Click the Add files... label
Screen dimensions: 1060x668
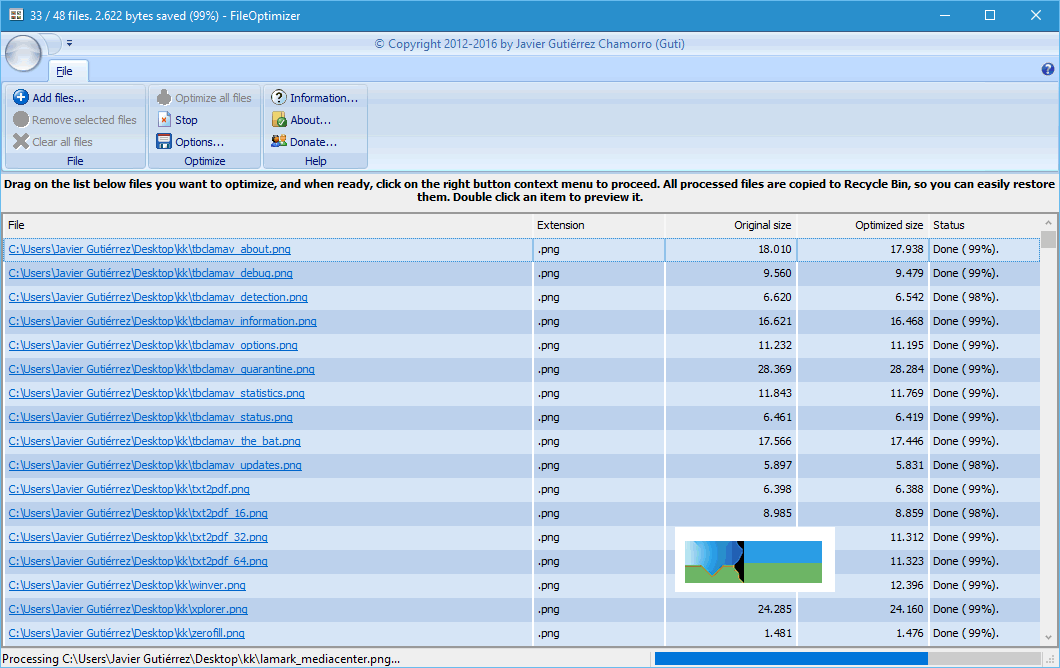click(x=59, y=98)
